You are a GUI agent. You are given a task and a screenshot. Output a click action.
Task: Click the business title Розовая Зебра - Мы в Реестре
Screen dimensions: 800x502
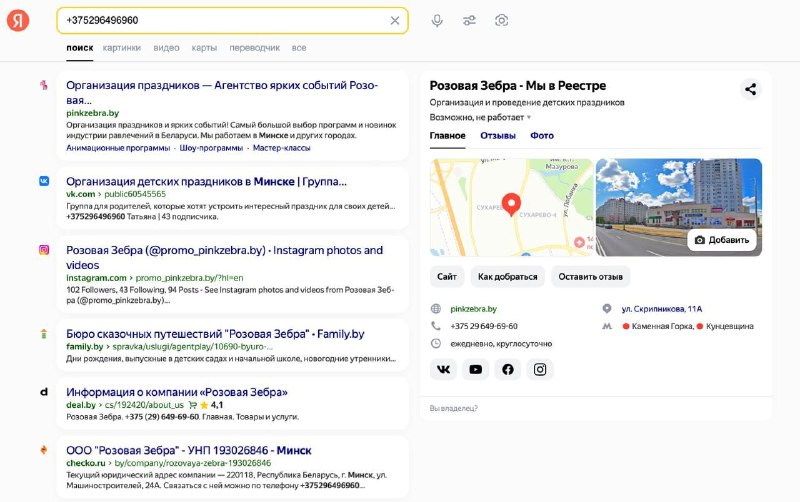[518, 86]
